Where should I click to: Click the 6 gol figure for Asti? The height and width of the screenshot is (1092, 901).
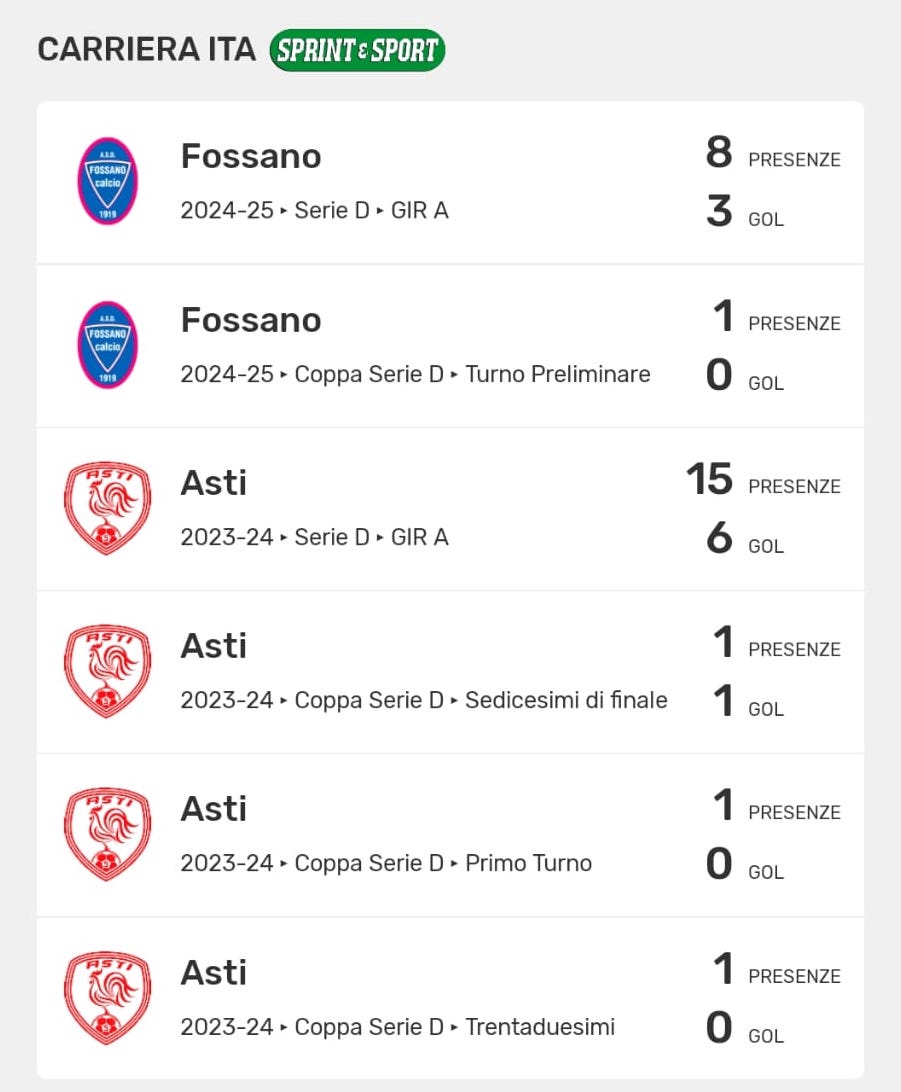[x=719, y=540]
